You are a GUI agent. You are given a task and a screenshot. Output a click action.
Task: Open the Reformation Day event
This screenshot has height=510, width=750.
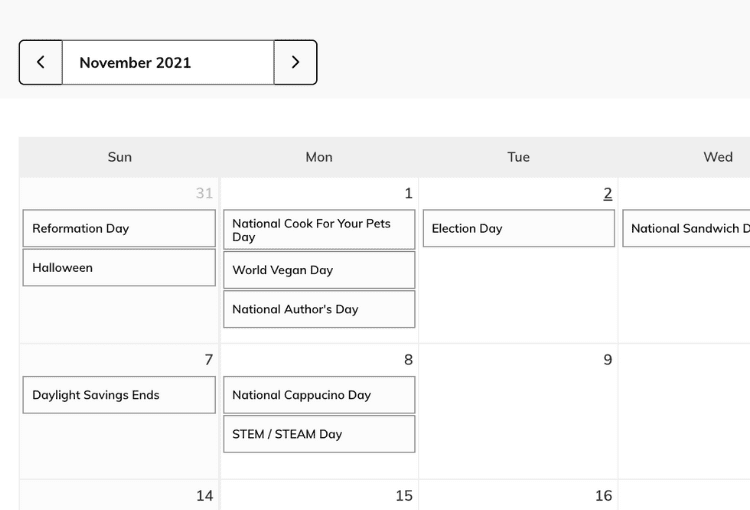coord(119,228)
